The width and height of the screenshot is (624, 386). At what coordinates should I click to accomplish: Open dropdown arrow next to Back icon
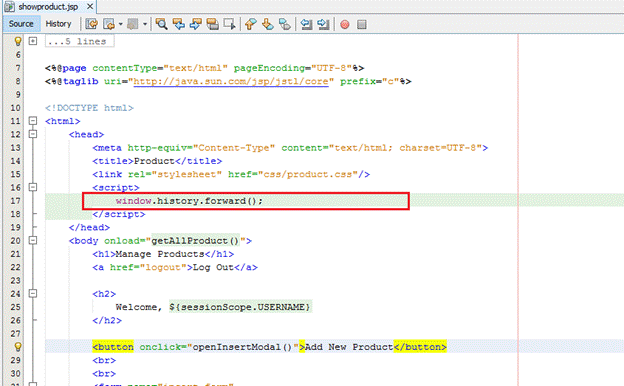(x=120, y=24)
